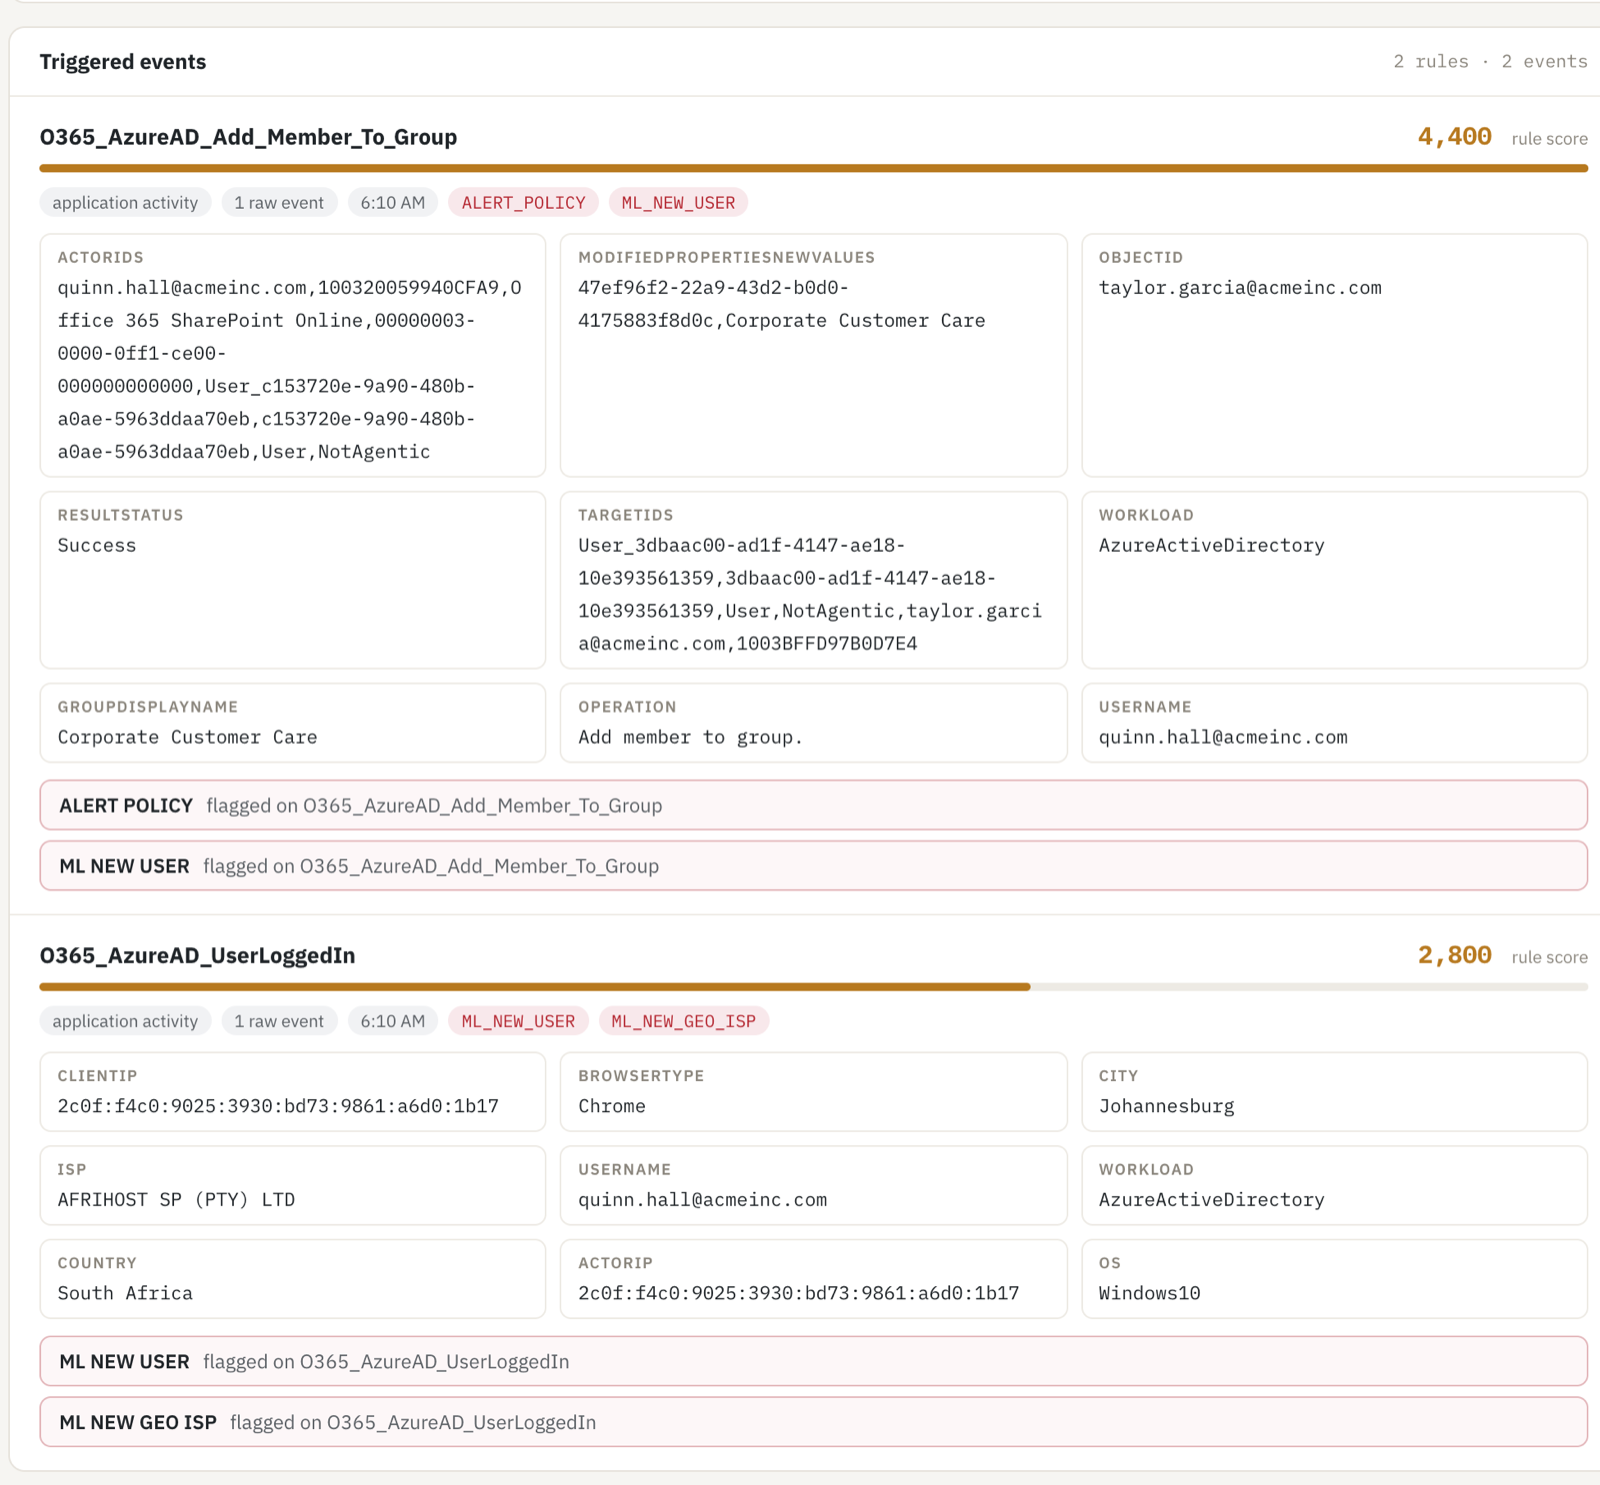Click the 4,400 rule score value
The width and height of the screenshot is (1600, 1485).
pyautogui.click(x=1454, y=137)
